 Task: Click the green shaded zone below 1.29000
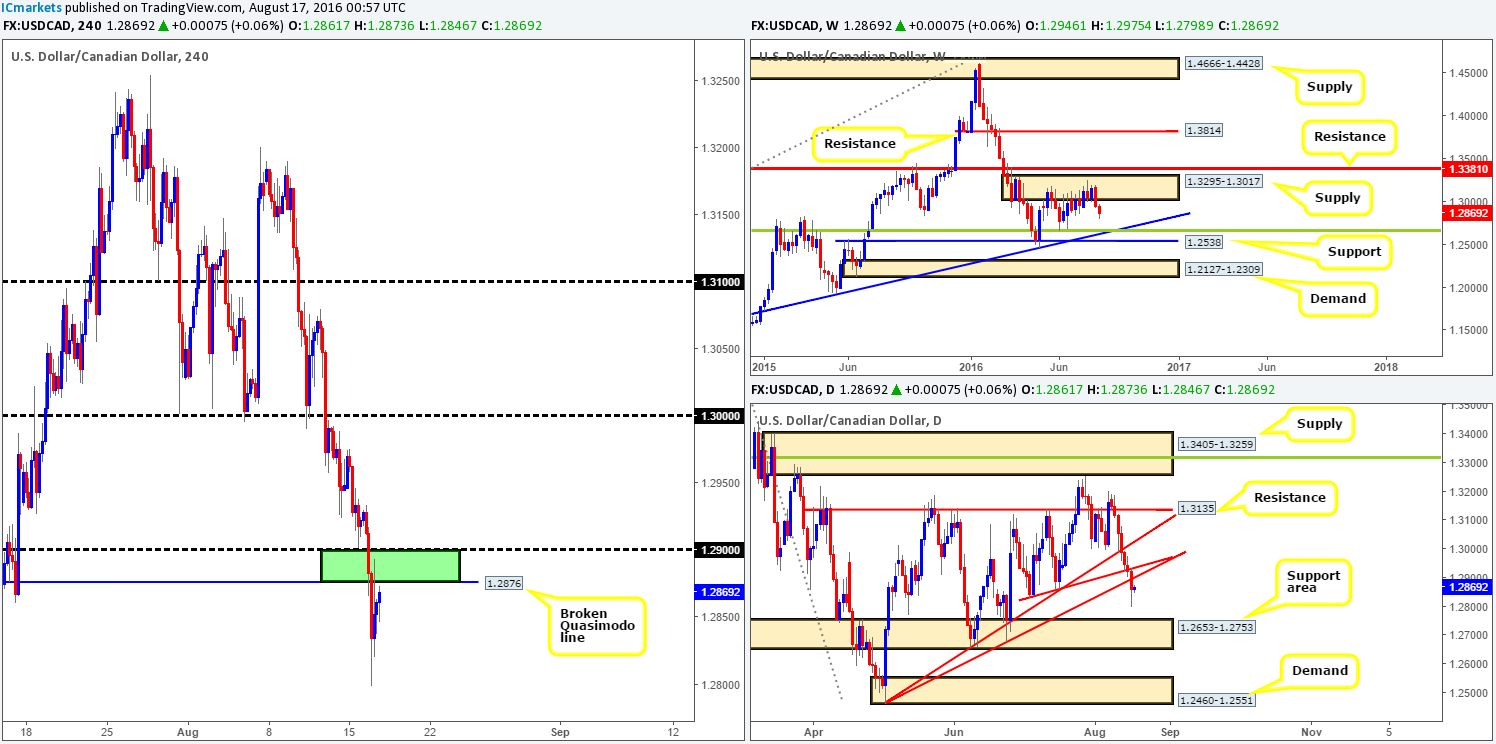point(390,566)
